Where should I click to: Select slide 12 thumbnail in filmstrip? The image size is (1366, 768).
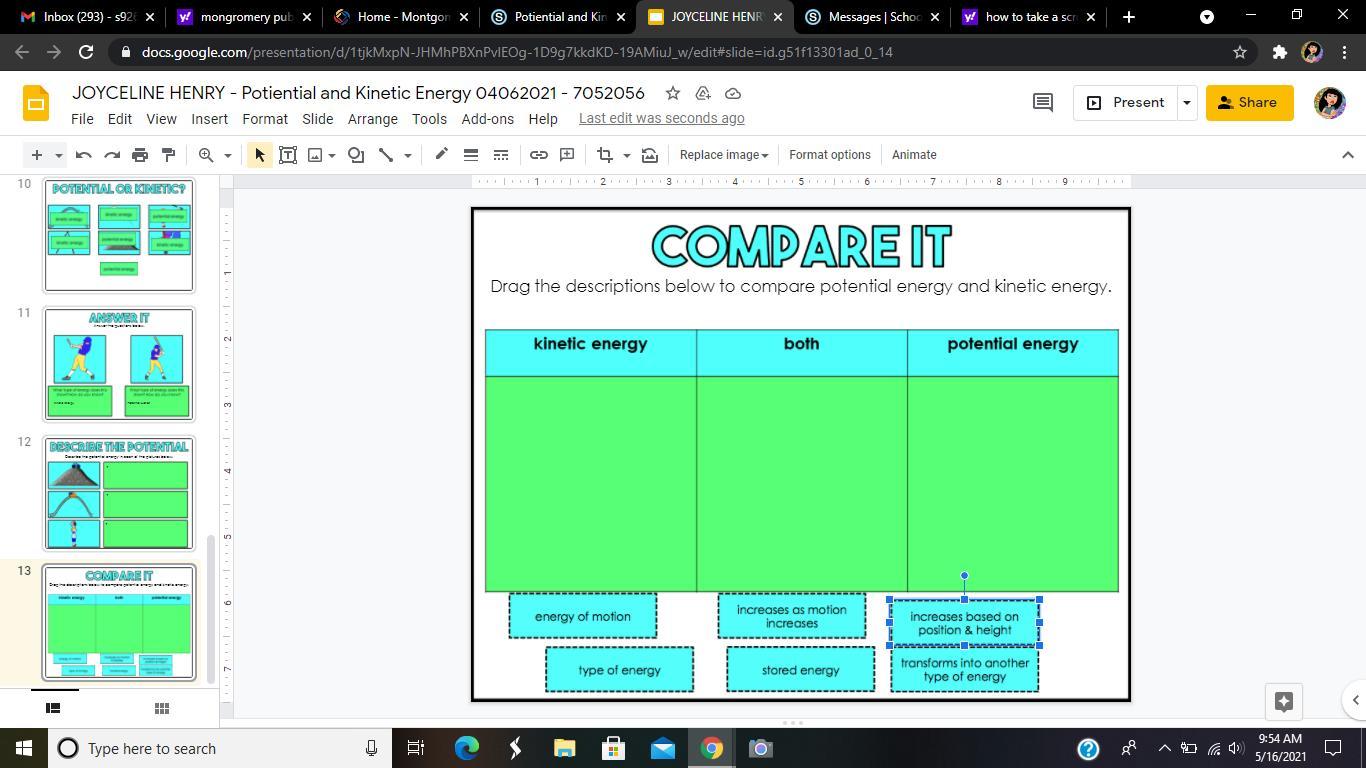119,493
